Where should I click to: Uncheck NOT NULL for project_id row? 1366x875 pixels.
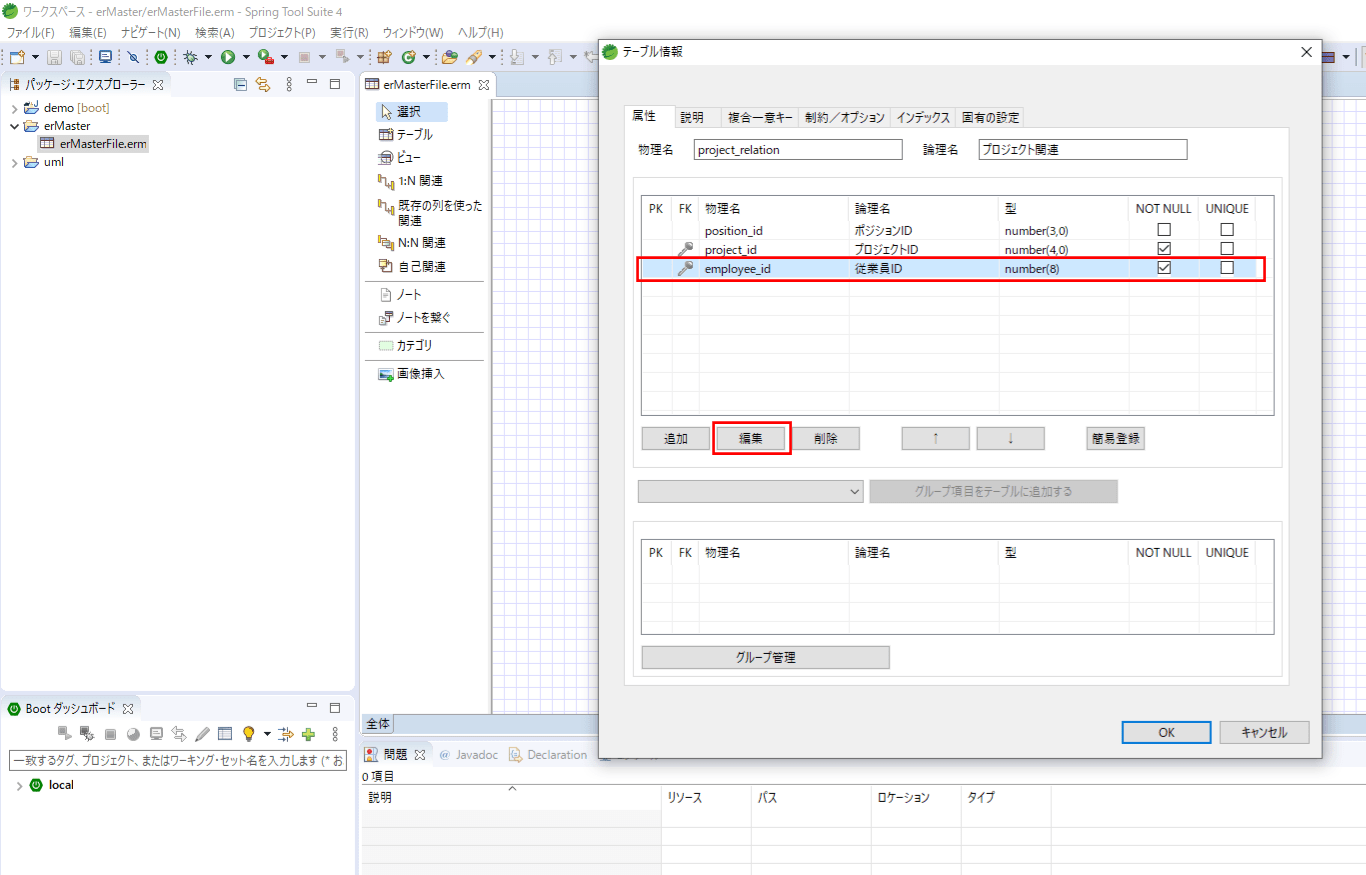coord(1163,249)
